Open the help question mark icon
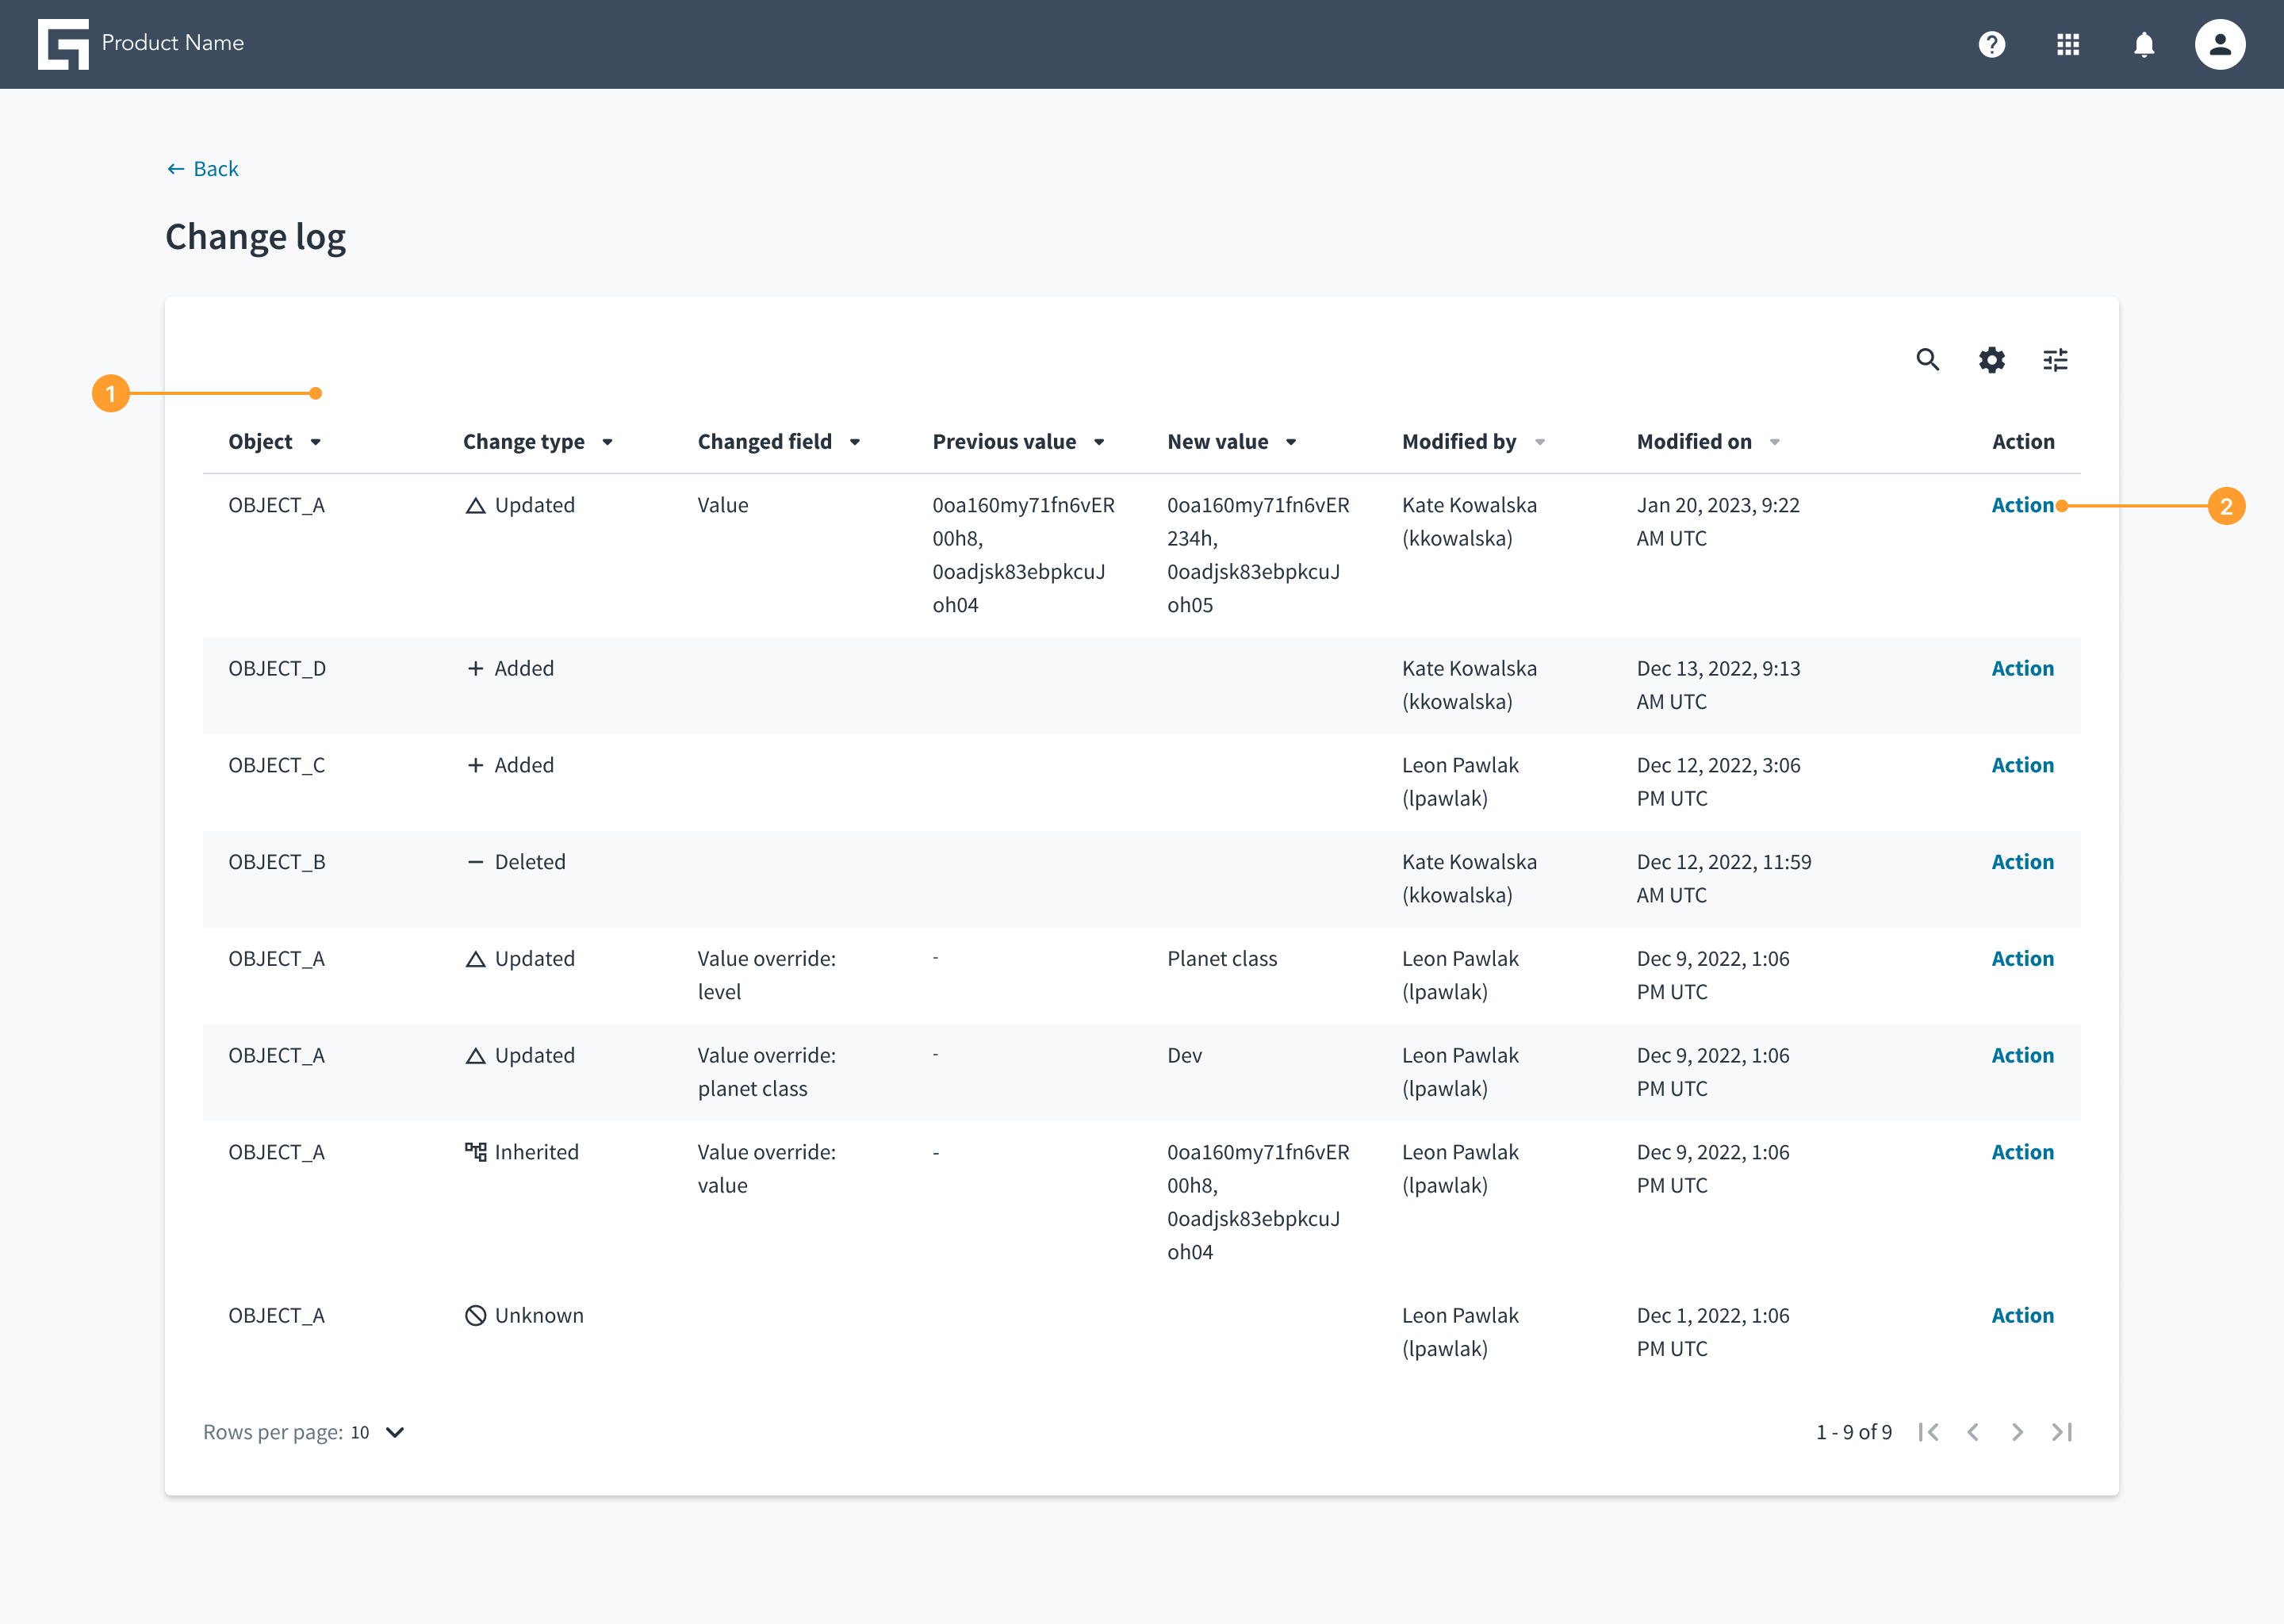This screenshot has width=2284, height=1624. click(x=1991, y=44)
